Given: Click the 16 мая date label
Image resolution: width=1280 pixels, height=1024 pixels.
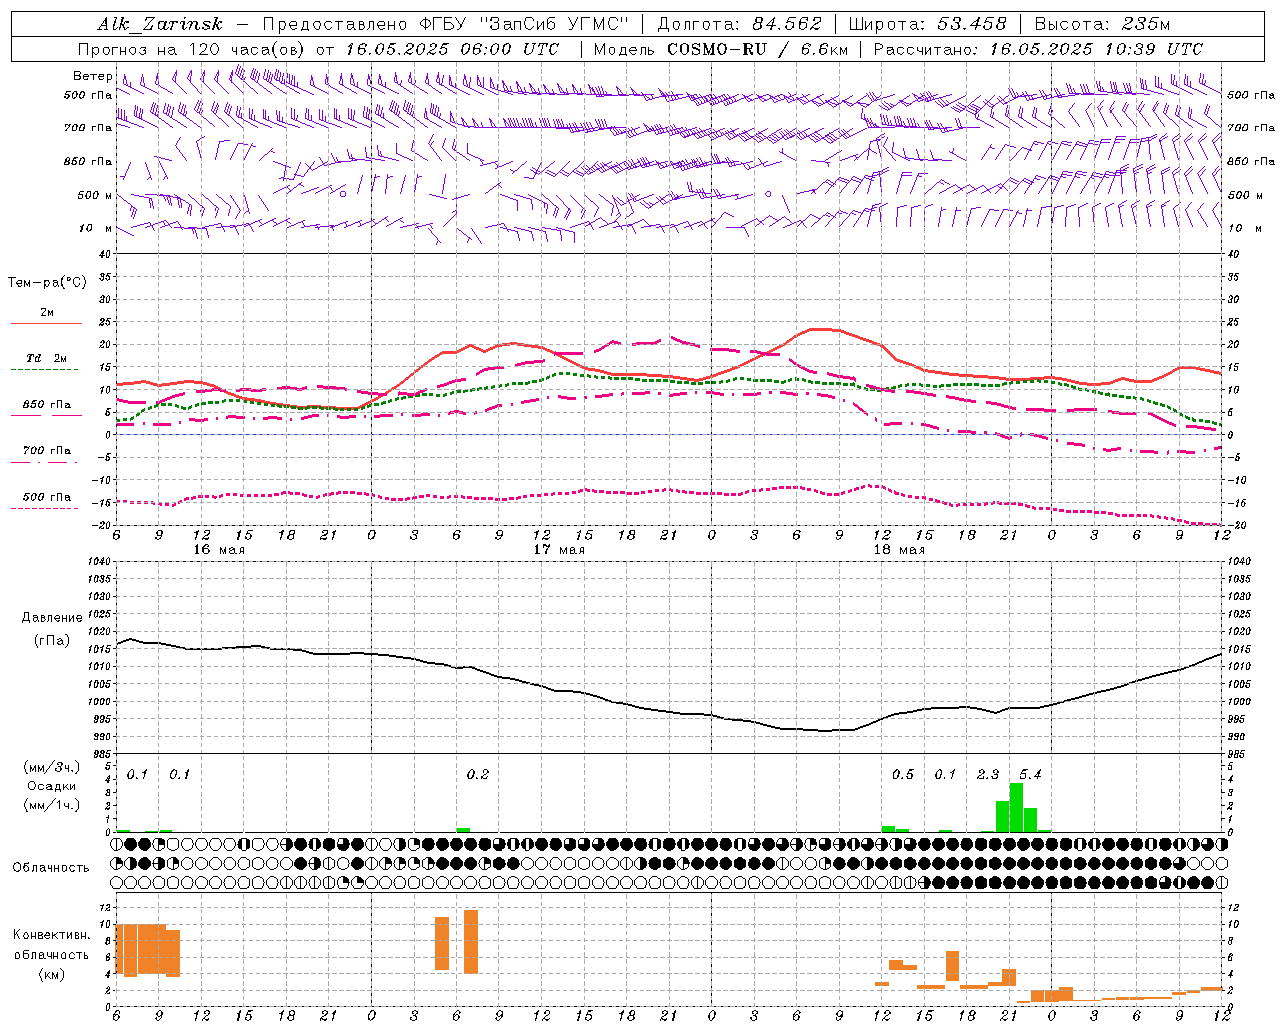Looking at the screenshot, I should tap(218, 550).
